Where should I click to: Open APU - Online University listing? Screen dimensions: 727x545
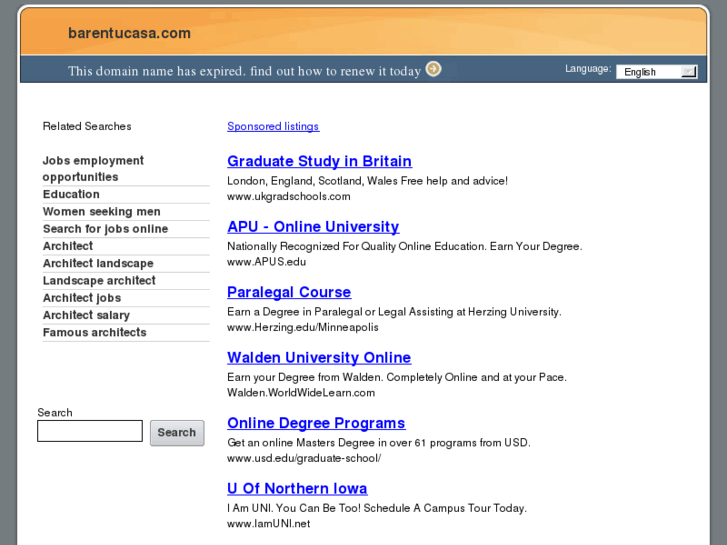point(313,226)
